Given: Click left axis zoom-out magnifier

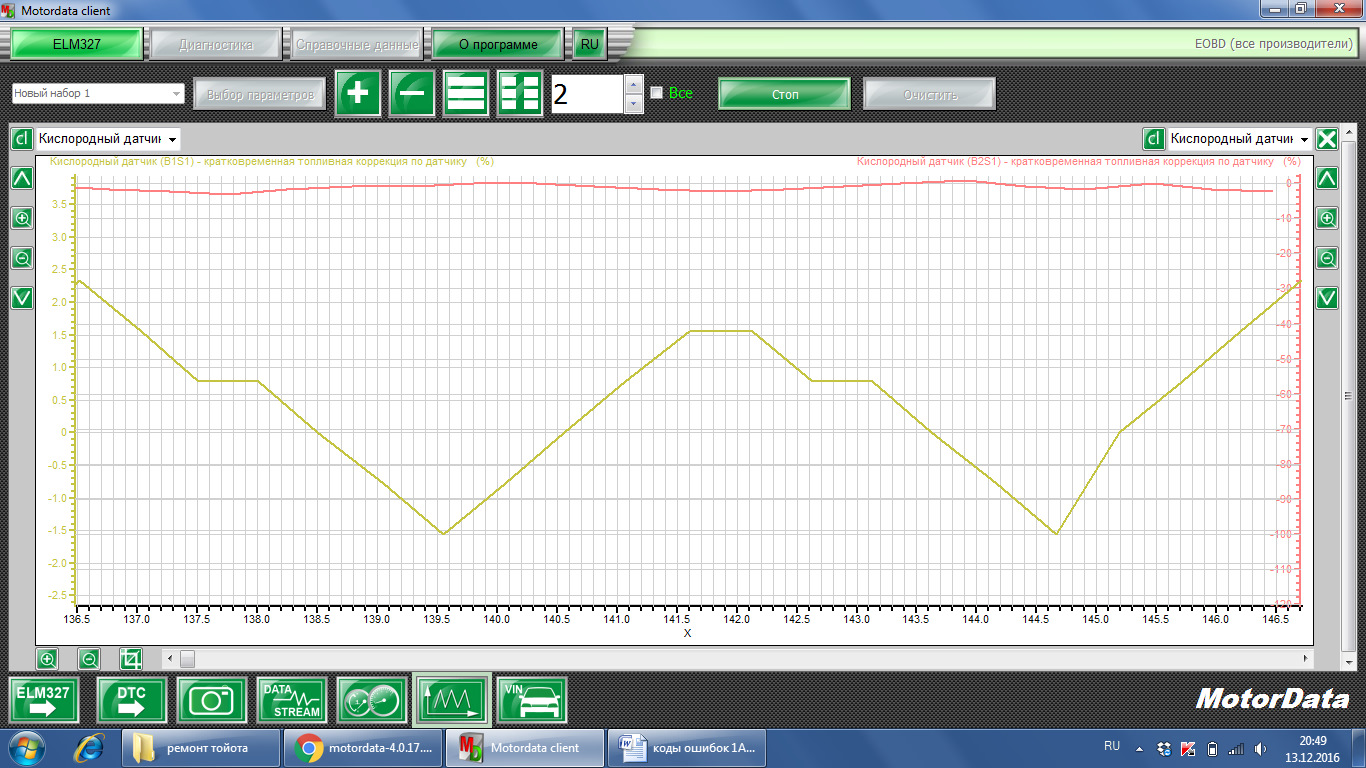Looking at the screenshot, I should (22, 258).
